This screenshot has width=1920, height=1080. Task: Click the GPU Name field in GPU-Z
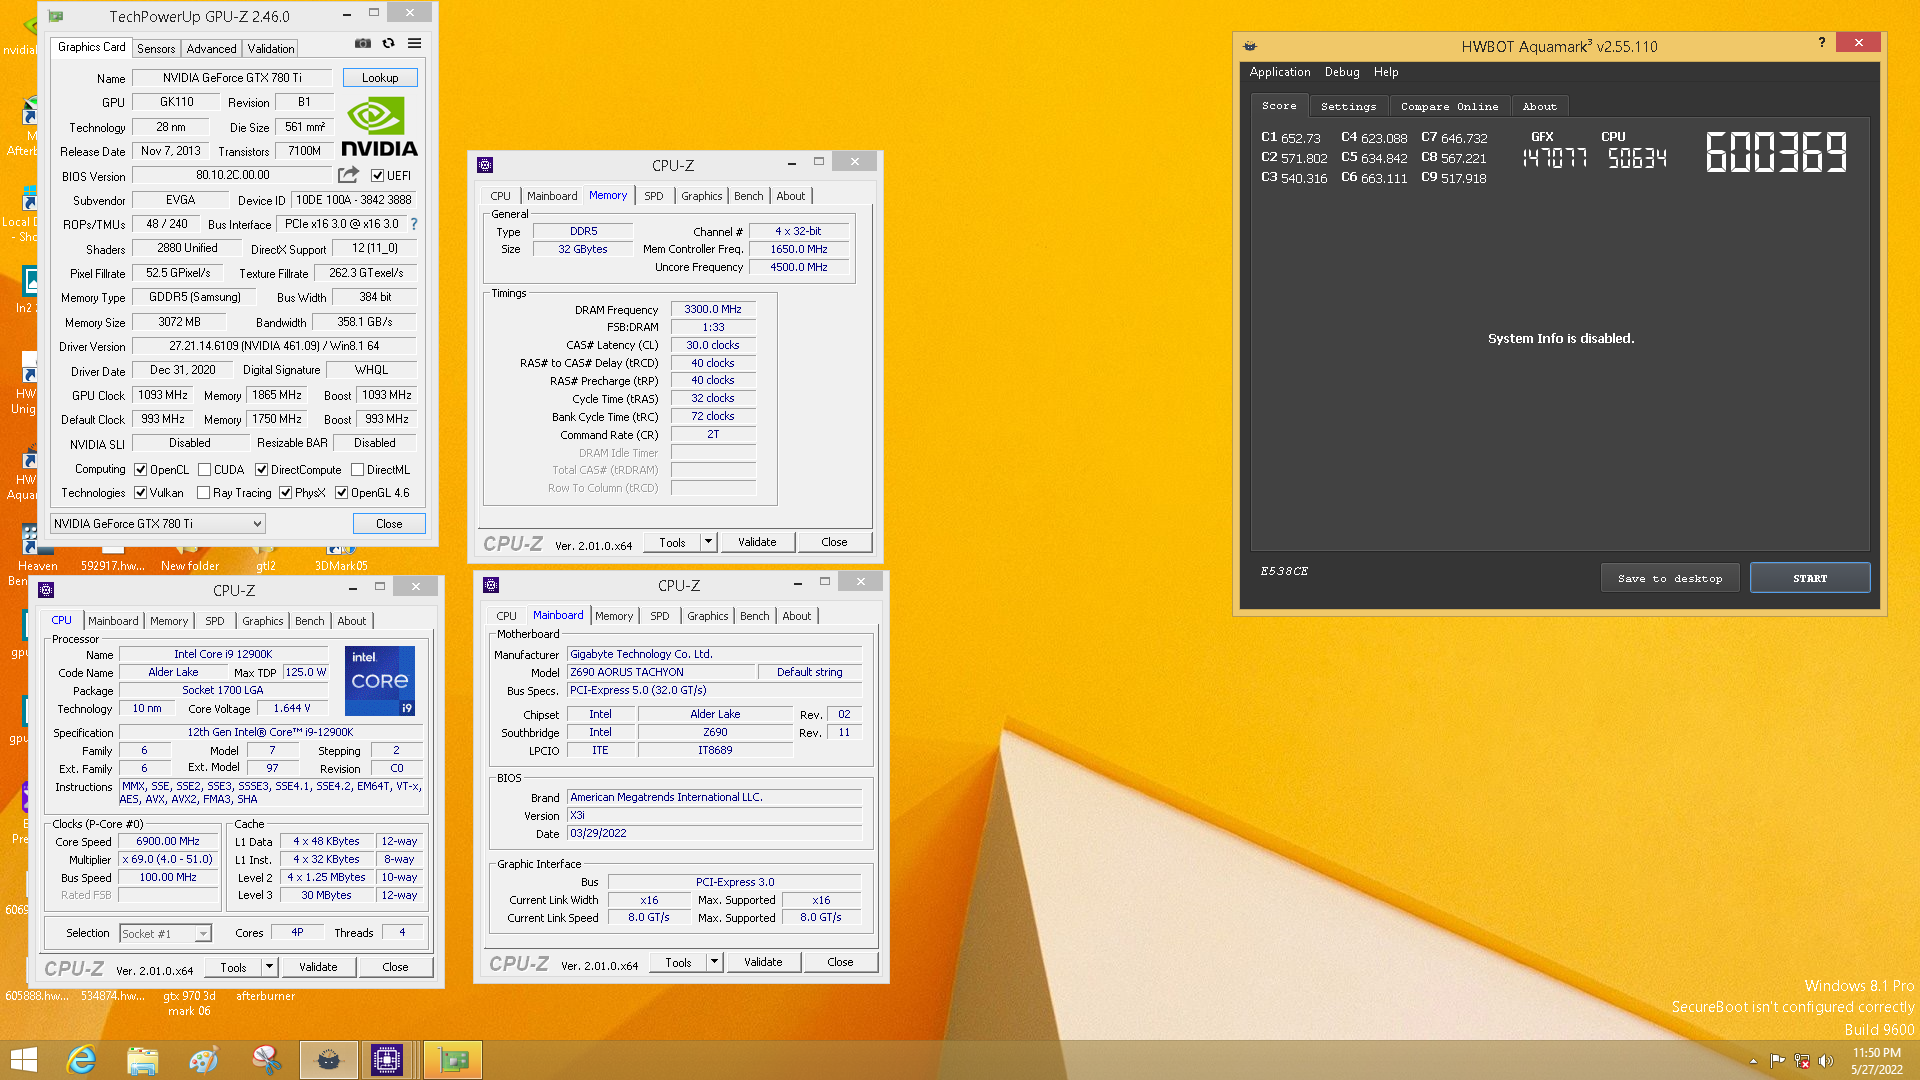pos(233,78)
